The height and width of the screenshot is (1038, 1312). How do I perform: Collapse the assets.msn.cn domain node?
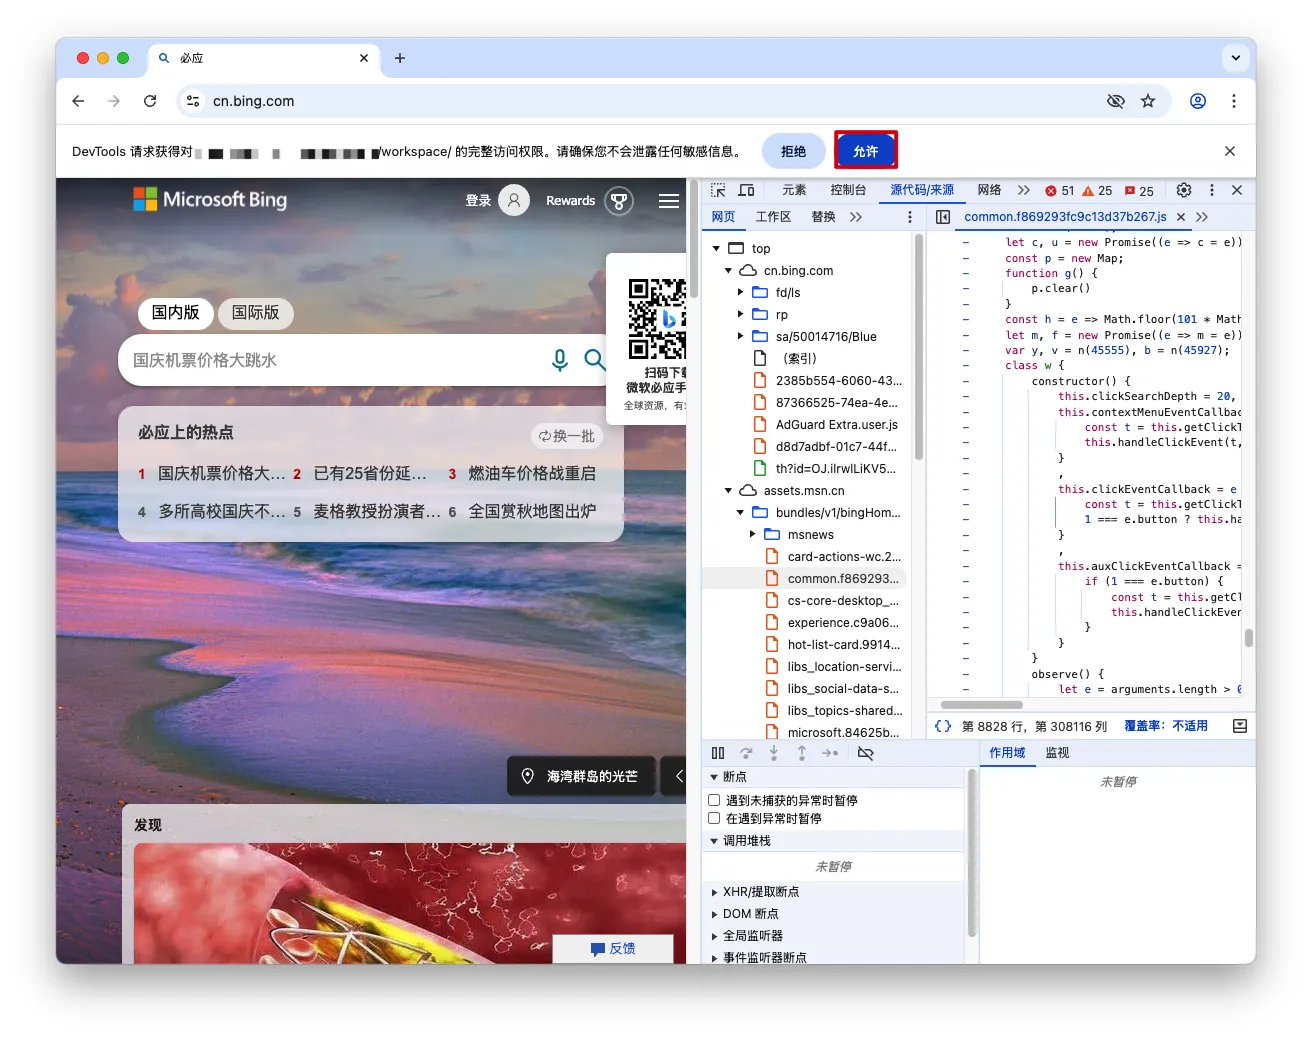click(x=728, y=491)
